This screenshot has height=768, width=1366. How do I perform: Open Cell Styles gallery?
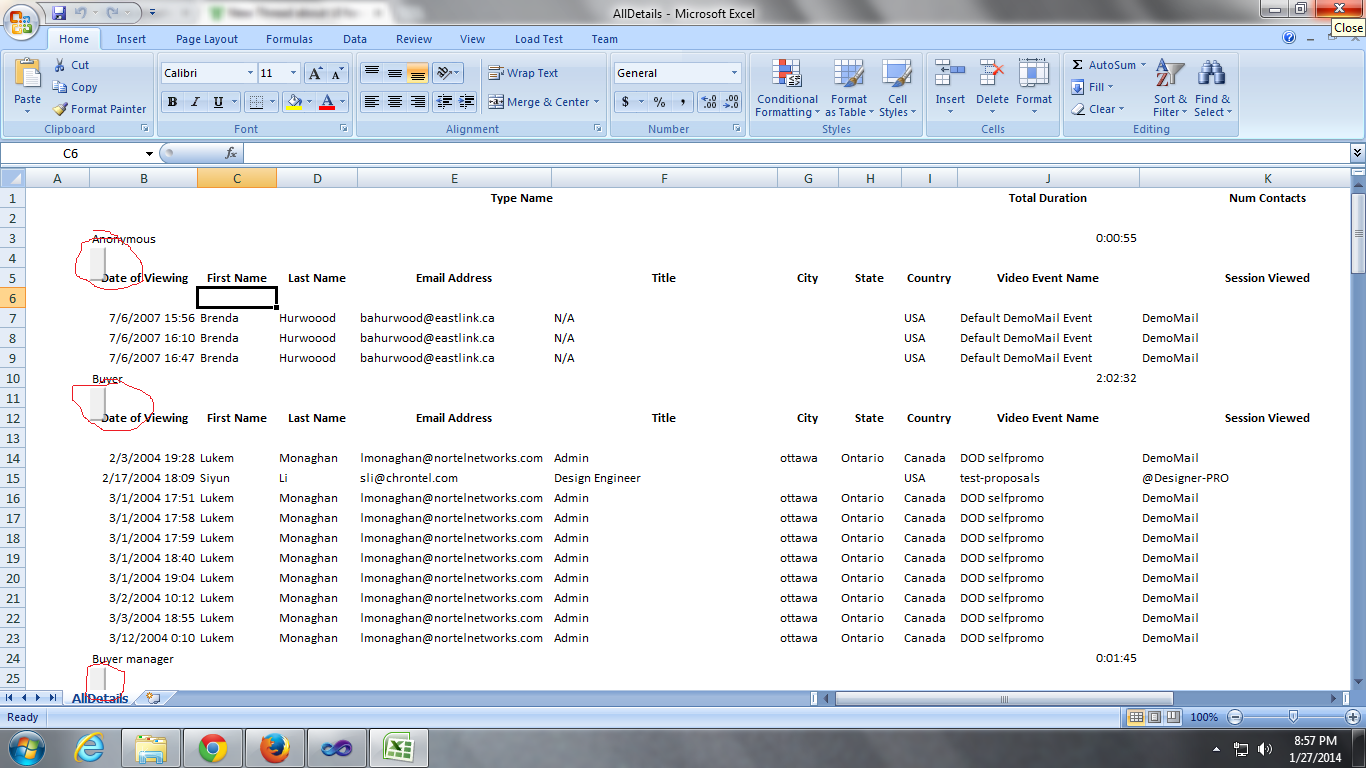coord(897,88)
